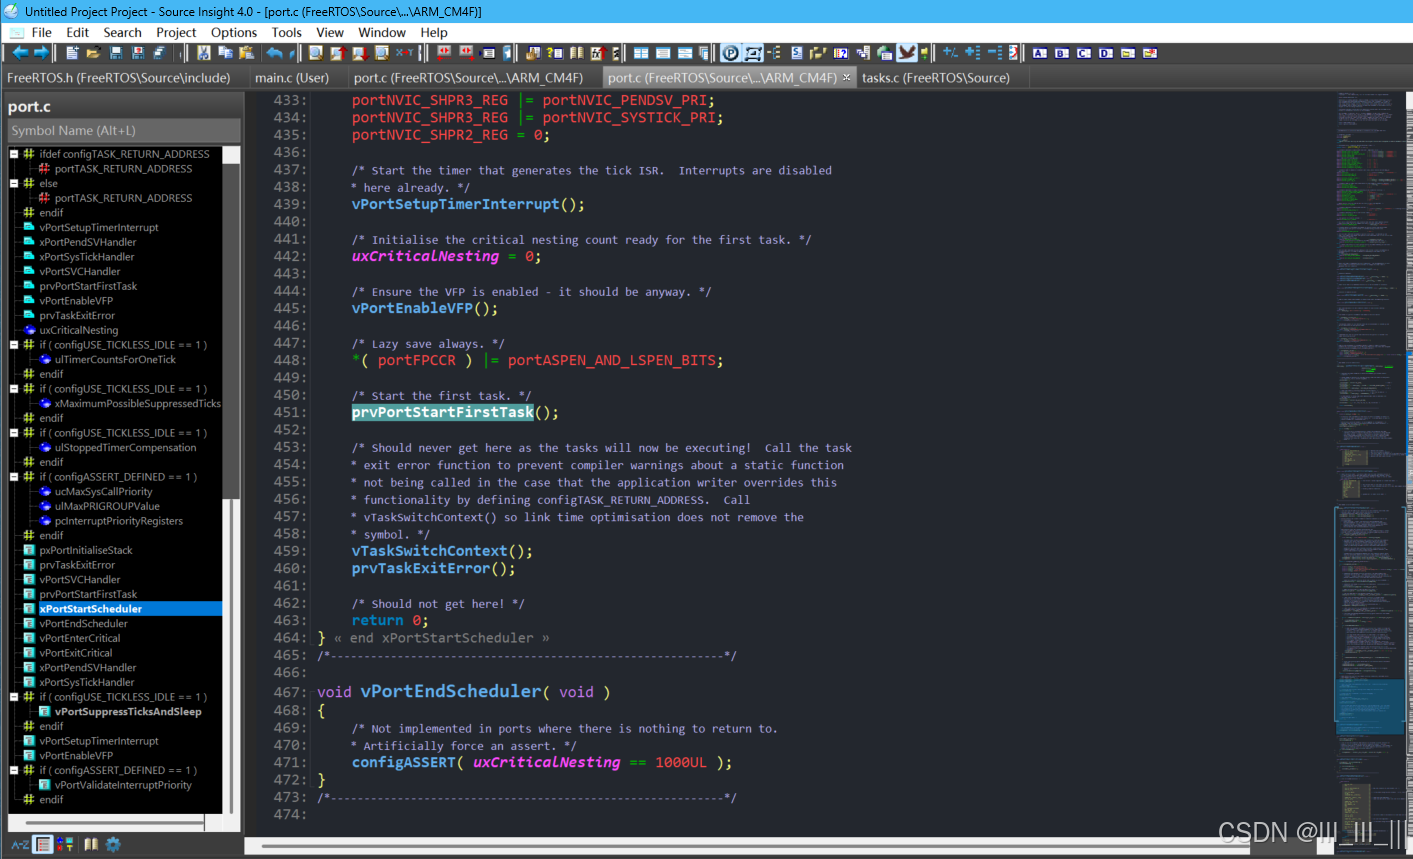Select vPortValidateInterruptPriority in symbol list
The height and width of the screenshot is (859, 1413).
[x=123, y=785]
